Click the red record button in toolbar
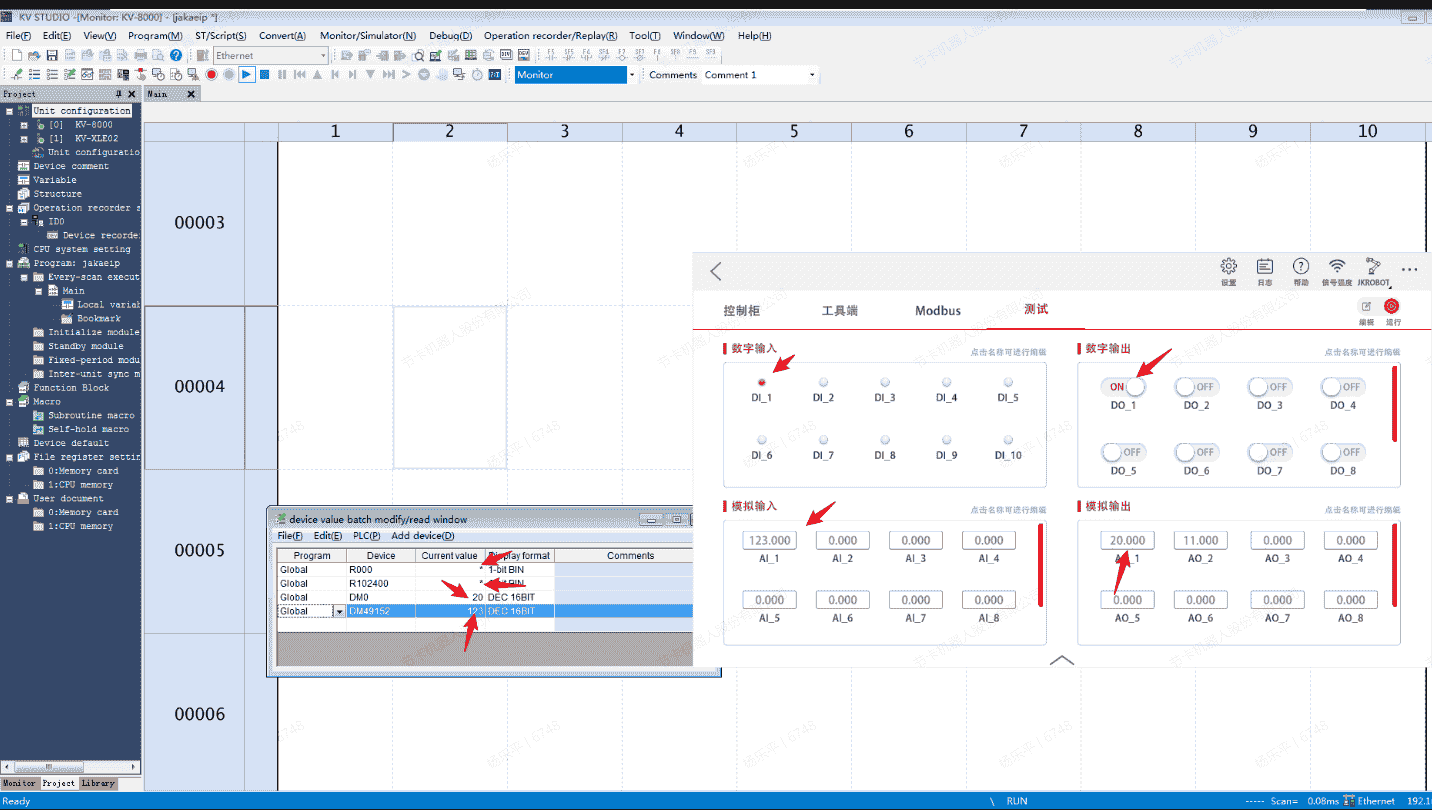This screenshot has width=1432, height=810. pos(211,75)
